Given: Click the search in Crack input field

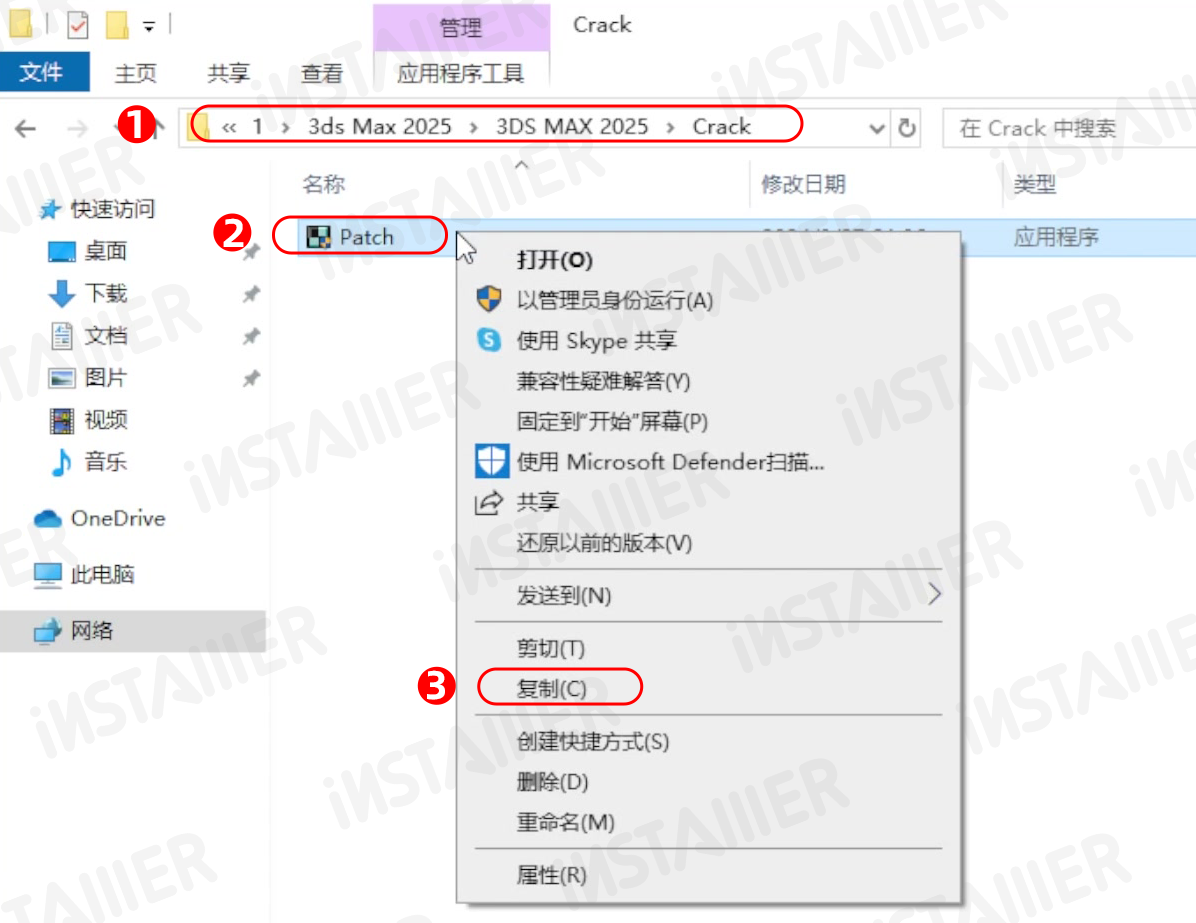Looking at the screenshot, I should click(1069, 127).
